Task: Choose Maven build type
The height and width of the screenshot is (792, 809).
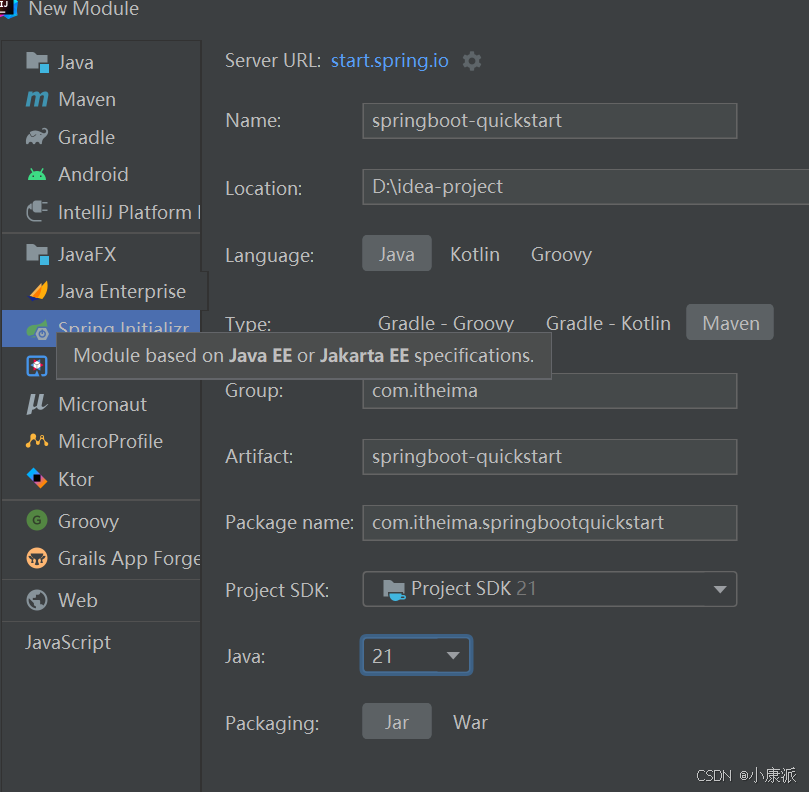Action: click(730, 322)
